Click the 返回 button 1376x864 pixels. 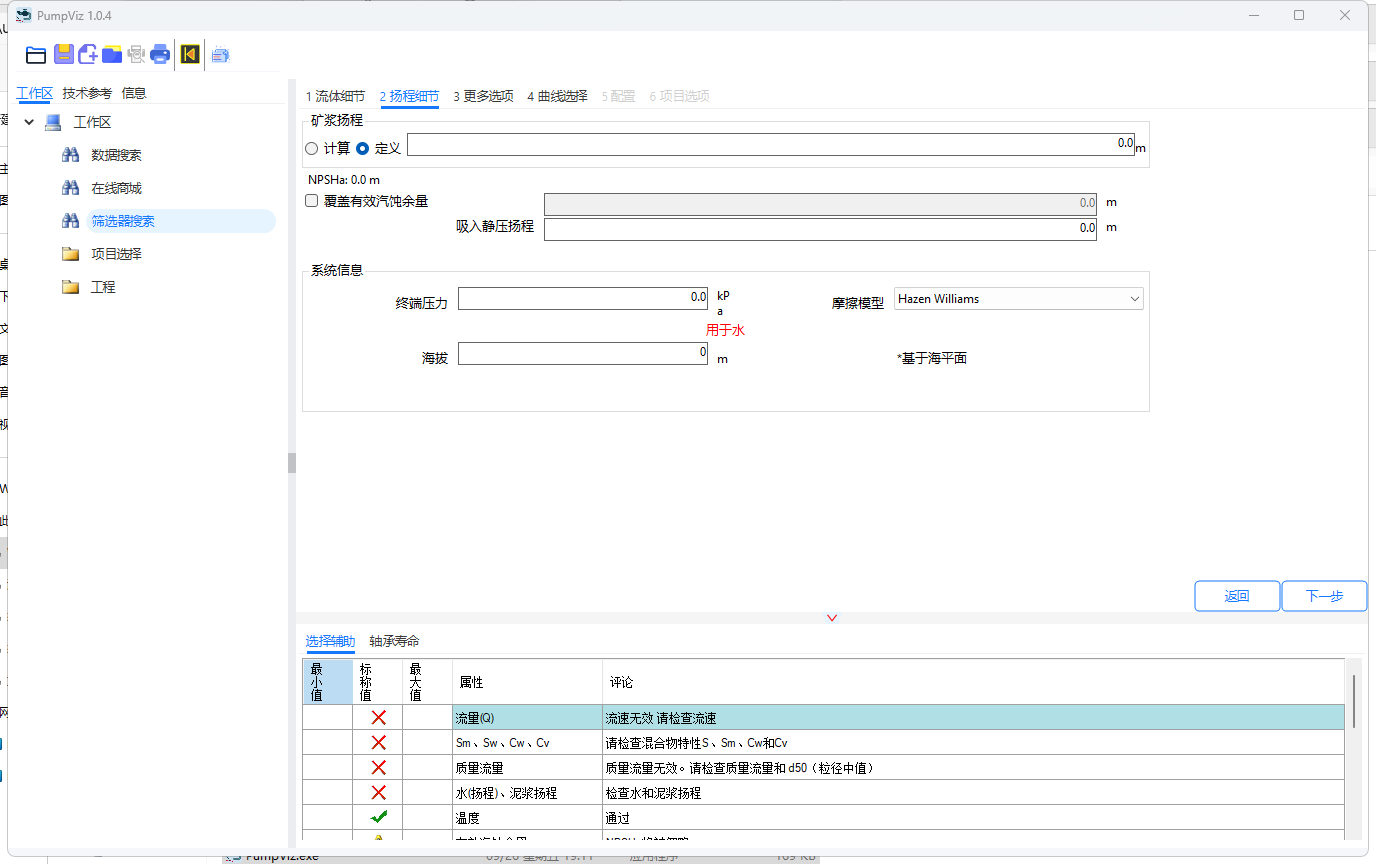coord(1237,596)
